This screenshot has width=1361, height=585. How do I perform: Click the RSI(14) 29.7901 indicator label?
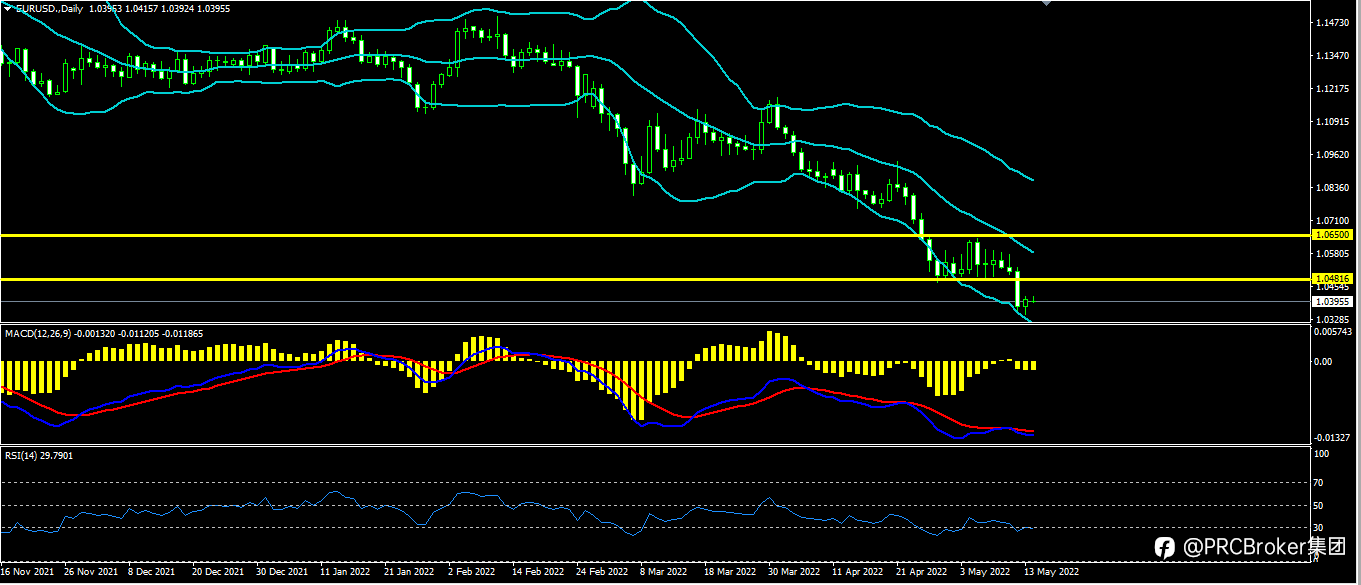[x=38, y=455]
